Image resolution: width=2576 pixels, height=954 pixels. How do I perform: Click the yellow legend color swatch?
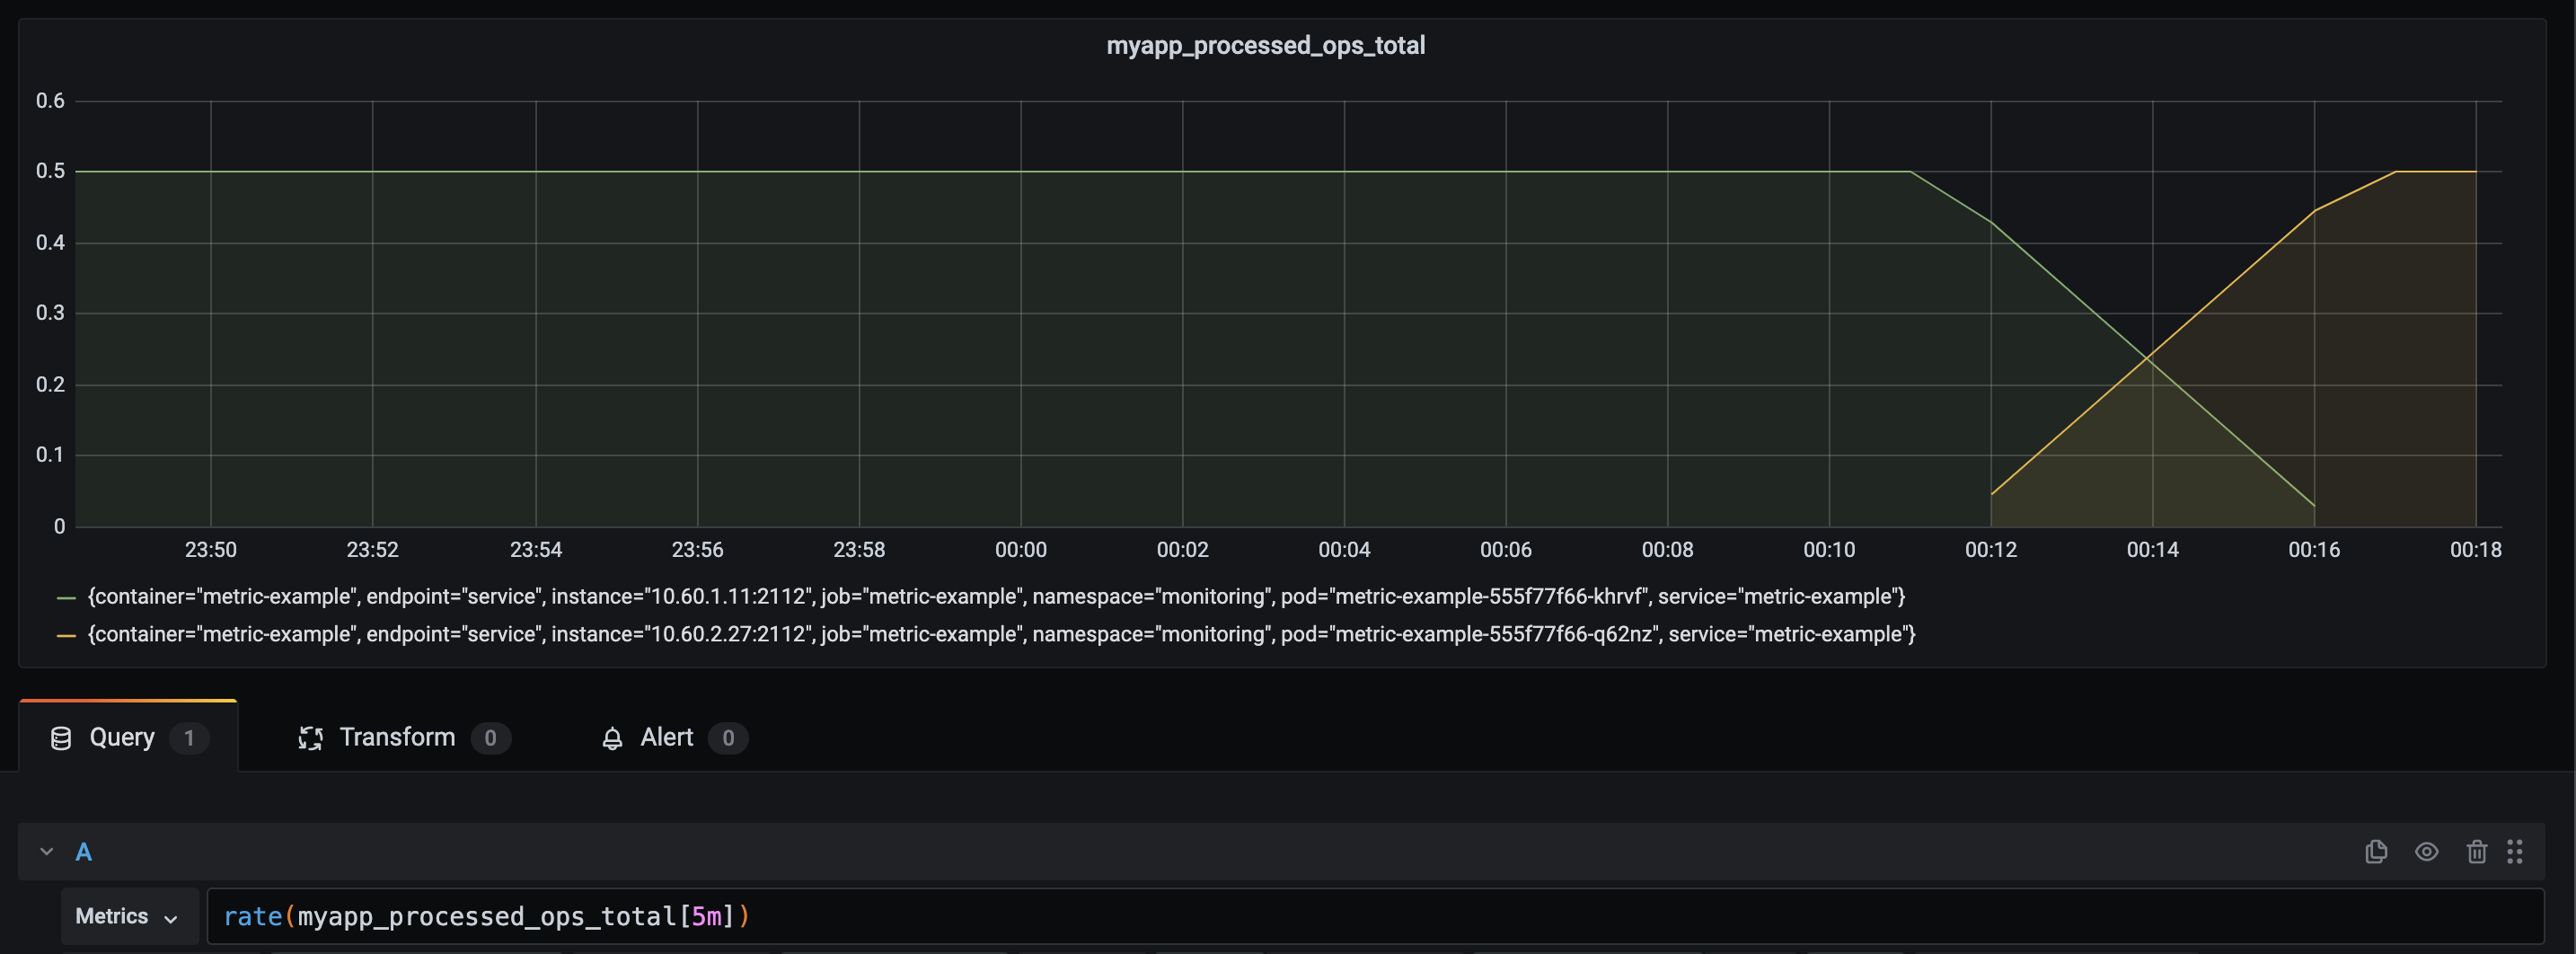(x=66, y=636)
